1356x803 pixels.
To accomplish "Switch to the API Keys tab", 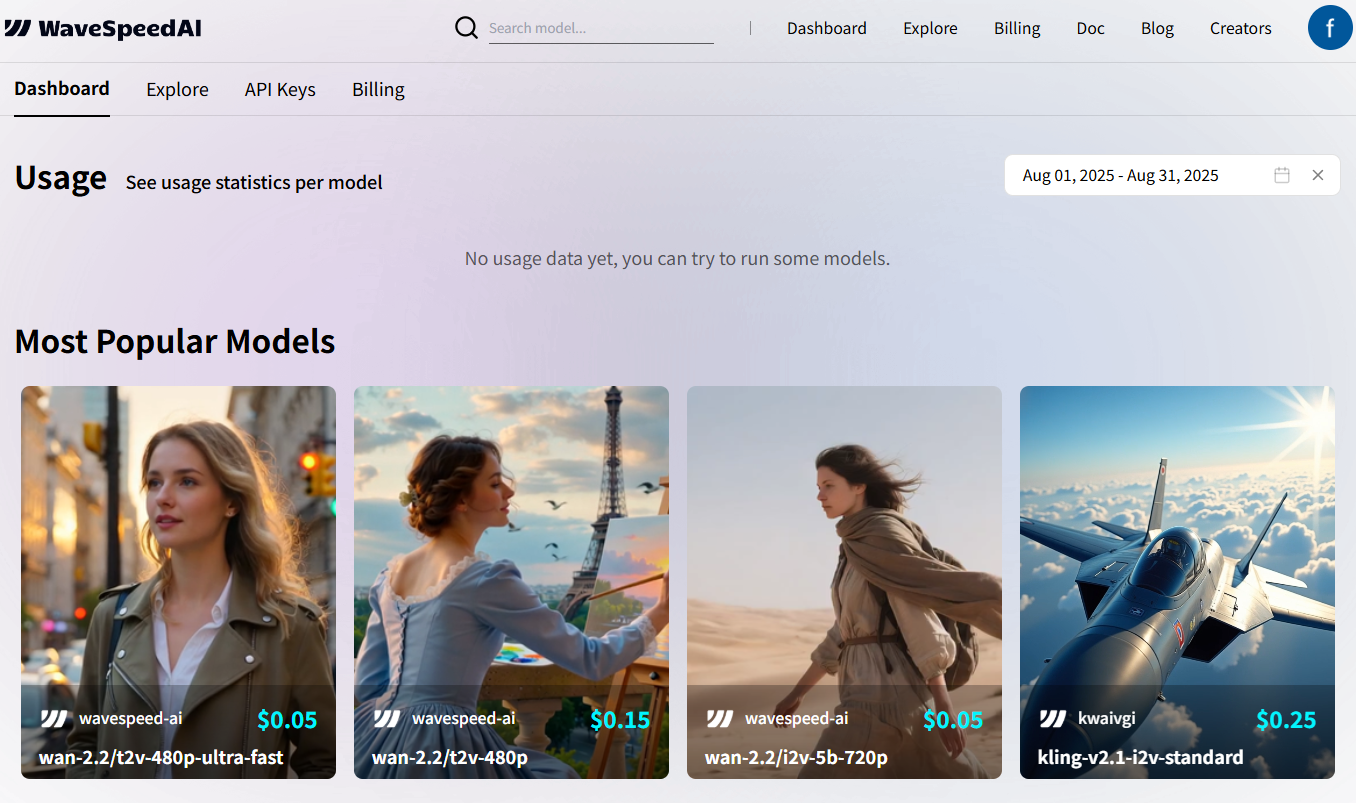I will [280, 89].
